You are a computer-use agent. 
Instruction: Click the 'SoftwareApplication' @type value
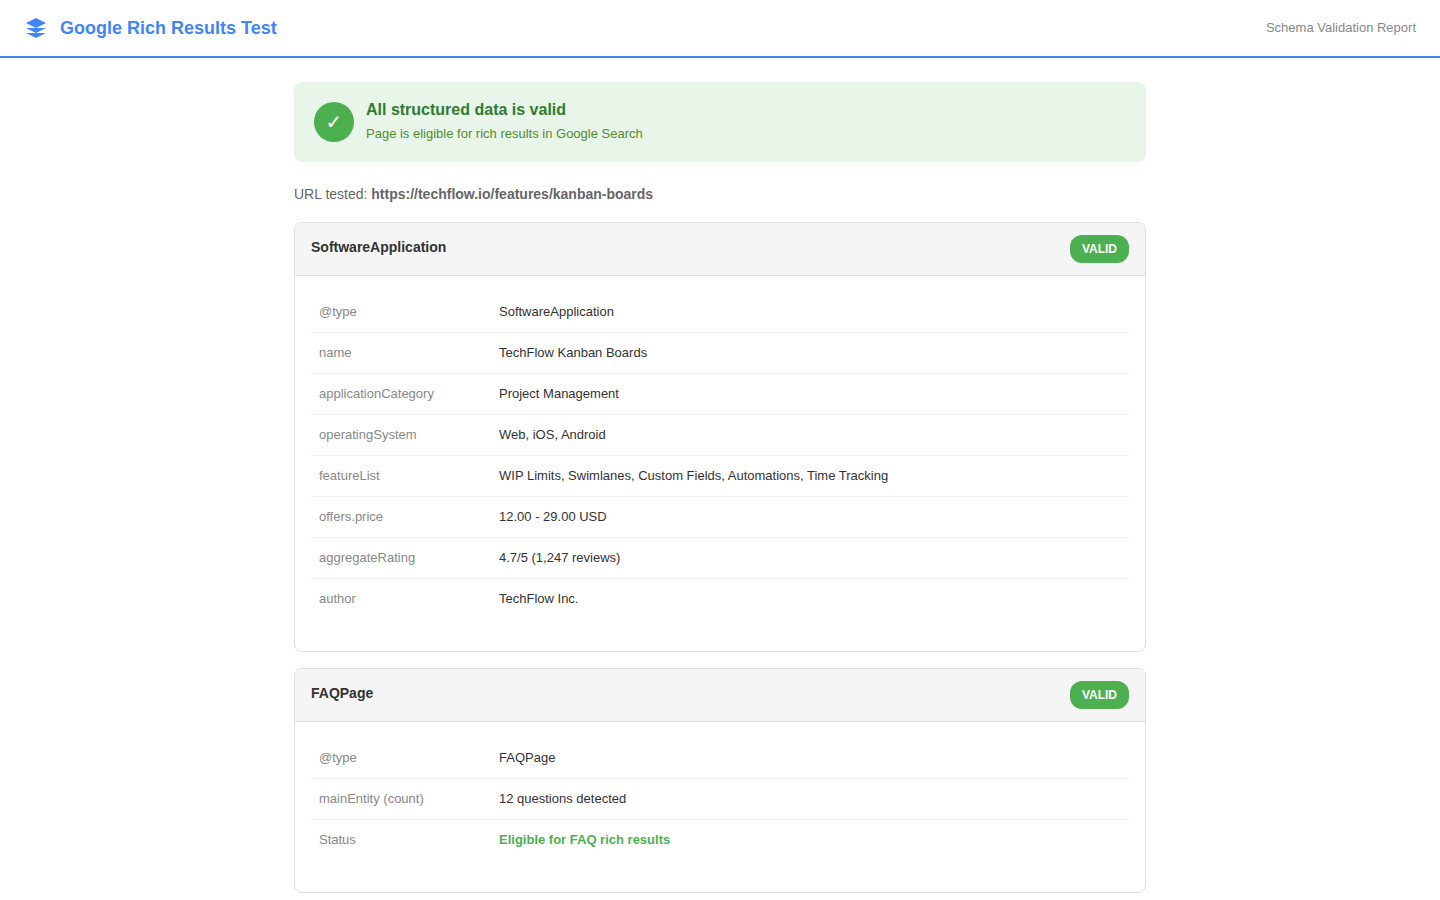coord(556,312)
